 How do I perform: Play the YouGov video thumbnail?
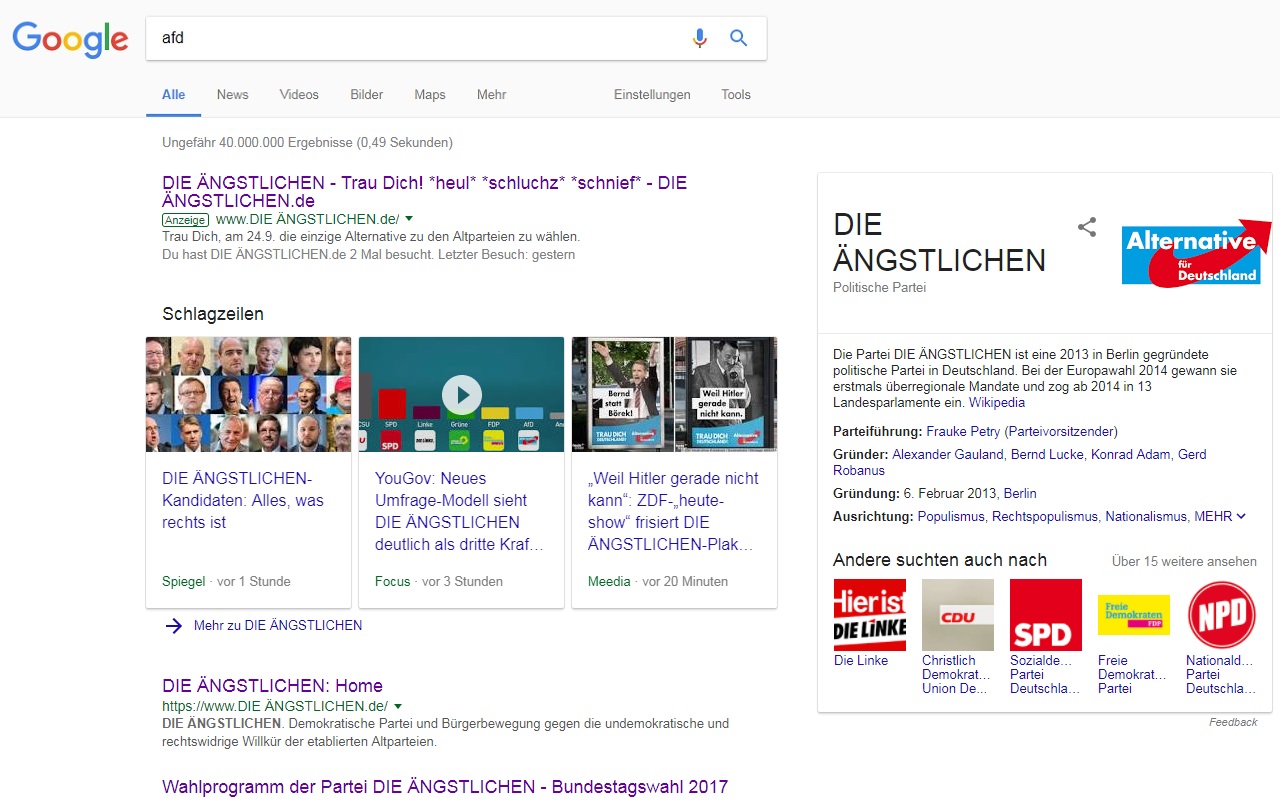[x=461, y=394]
